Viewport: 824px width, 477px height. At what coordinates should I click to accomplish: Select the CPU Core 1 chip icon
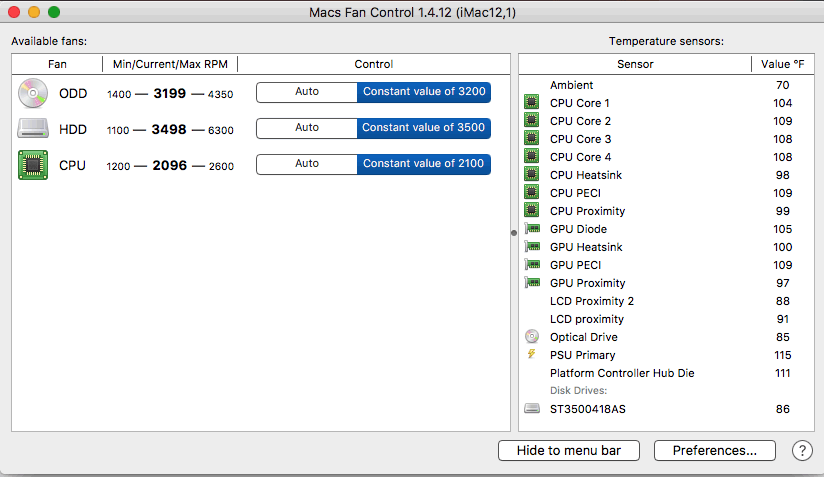point(532,102)
